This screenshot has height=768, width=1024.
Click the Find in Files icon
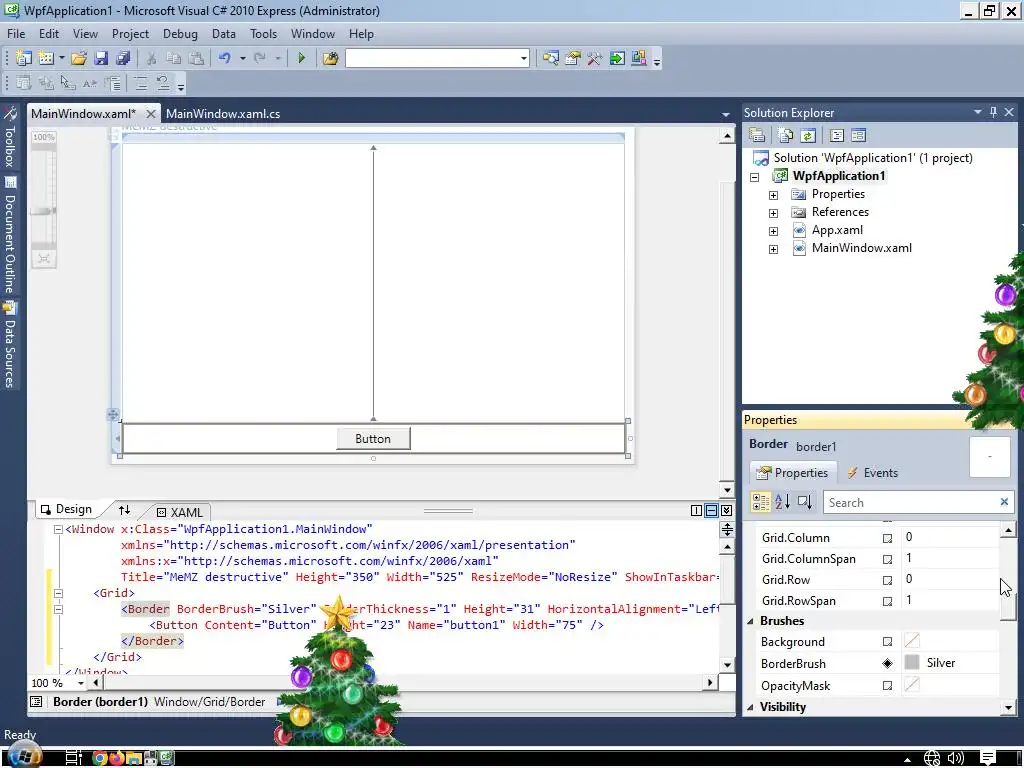330,58
